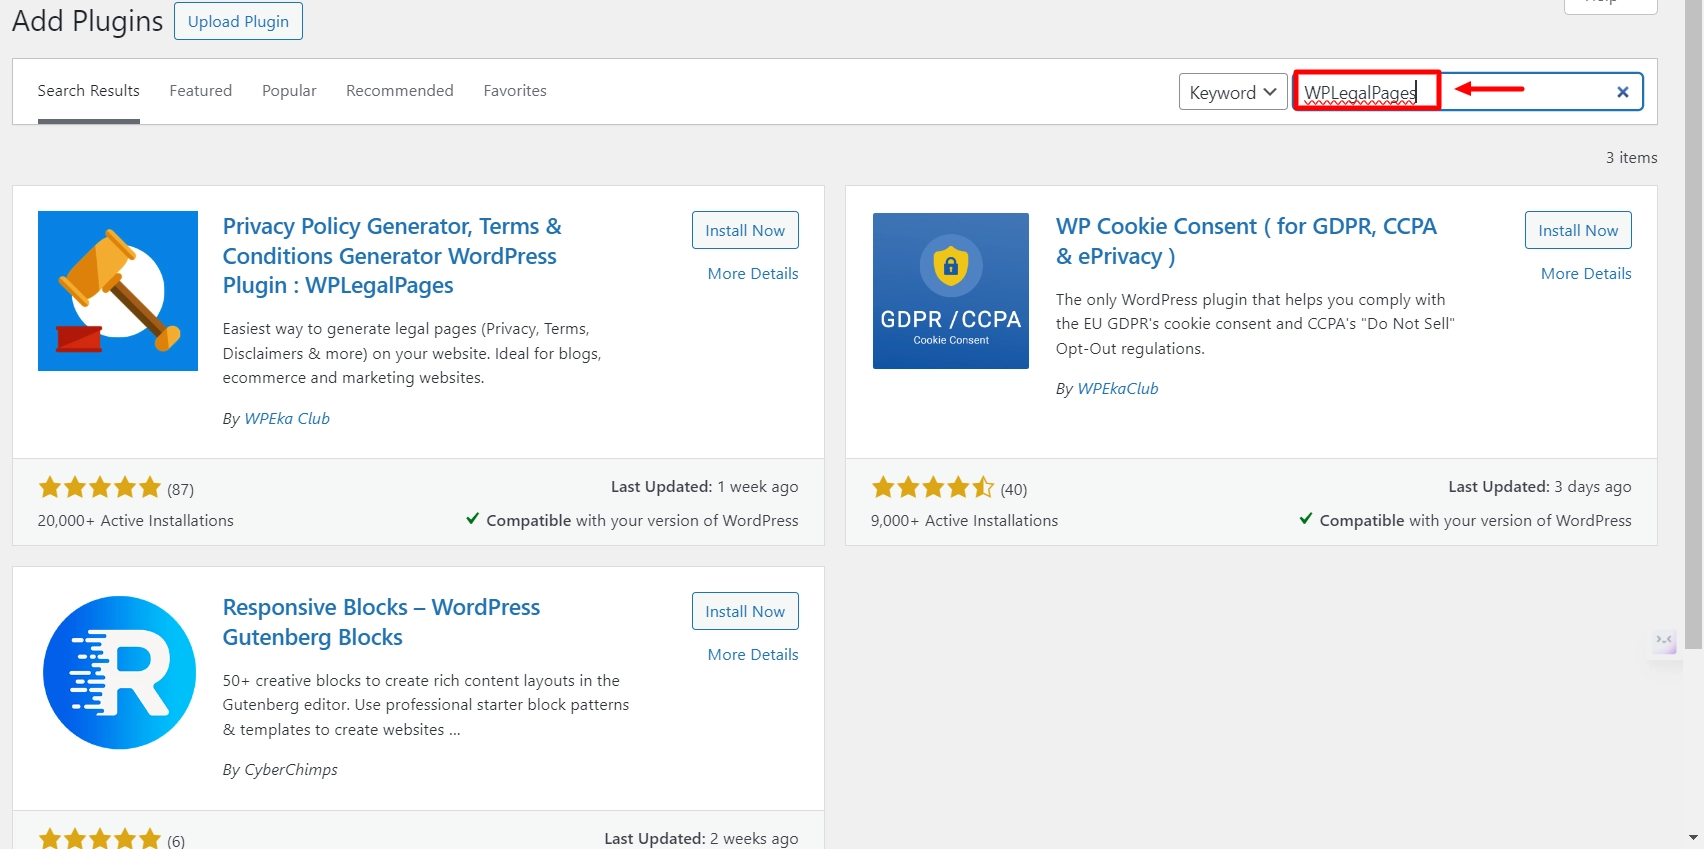Clear the plugin search field with X
Viewport: 1704px width, 849px height.
tap(1623, 92)
